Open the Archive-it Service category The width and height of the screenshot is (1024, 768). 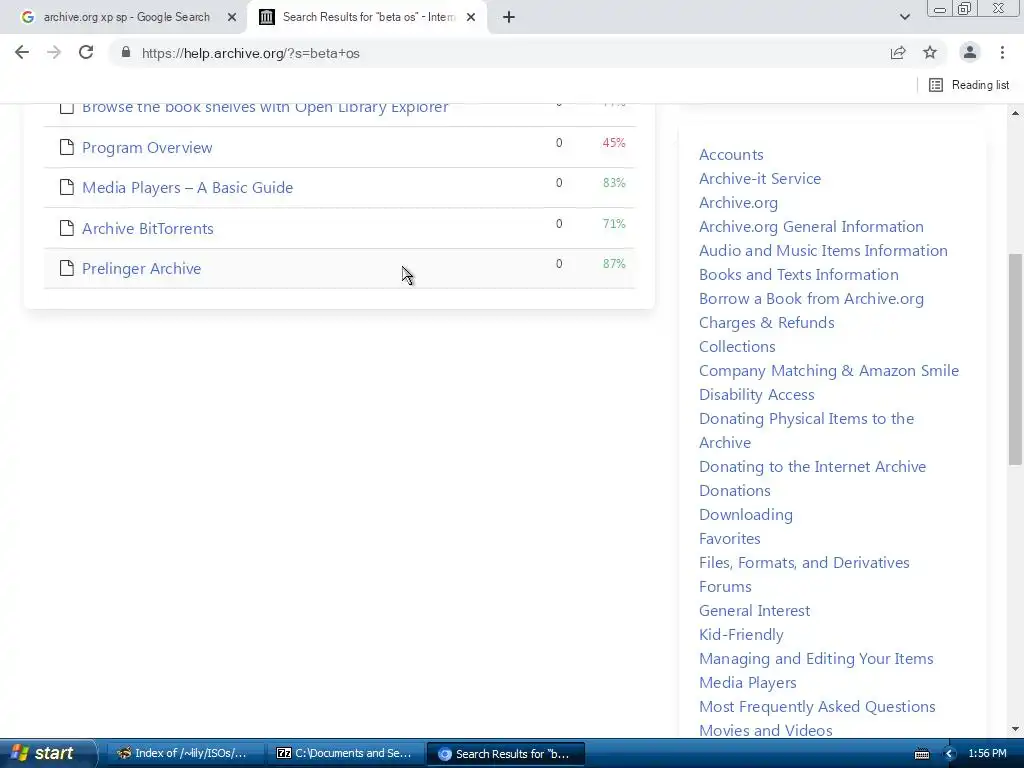760,178
